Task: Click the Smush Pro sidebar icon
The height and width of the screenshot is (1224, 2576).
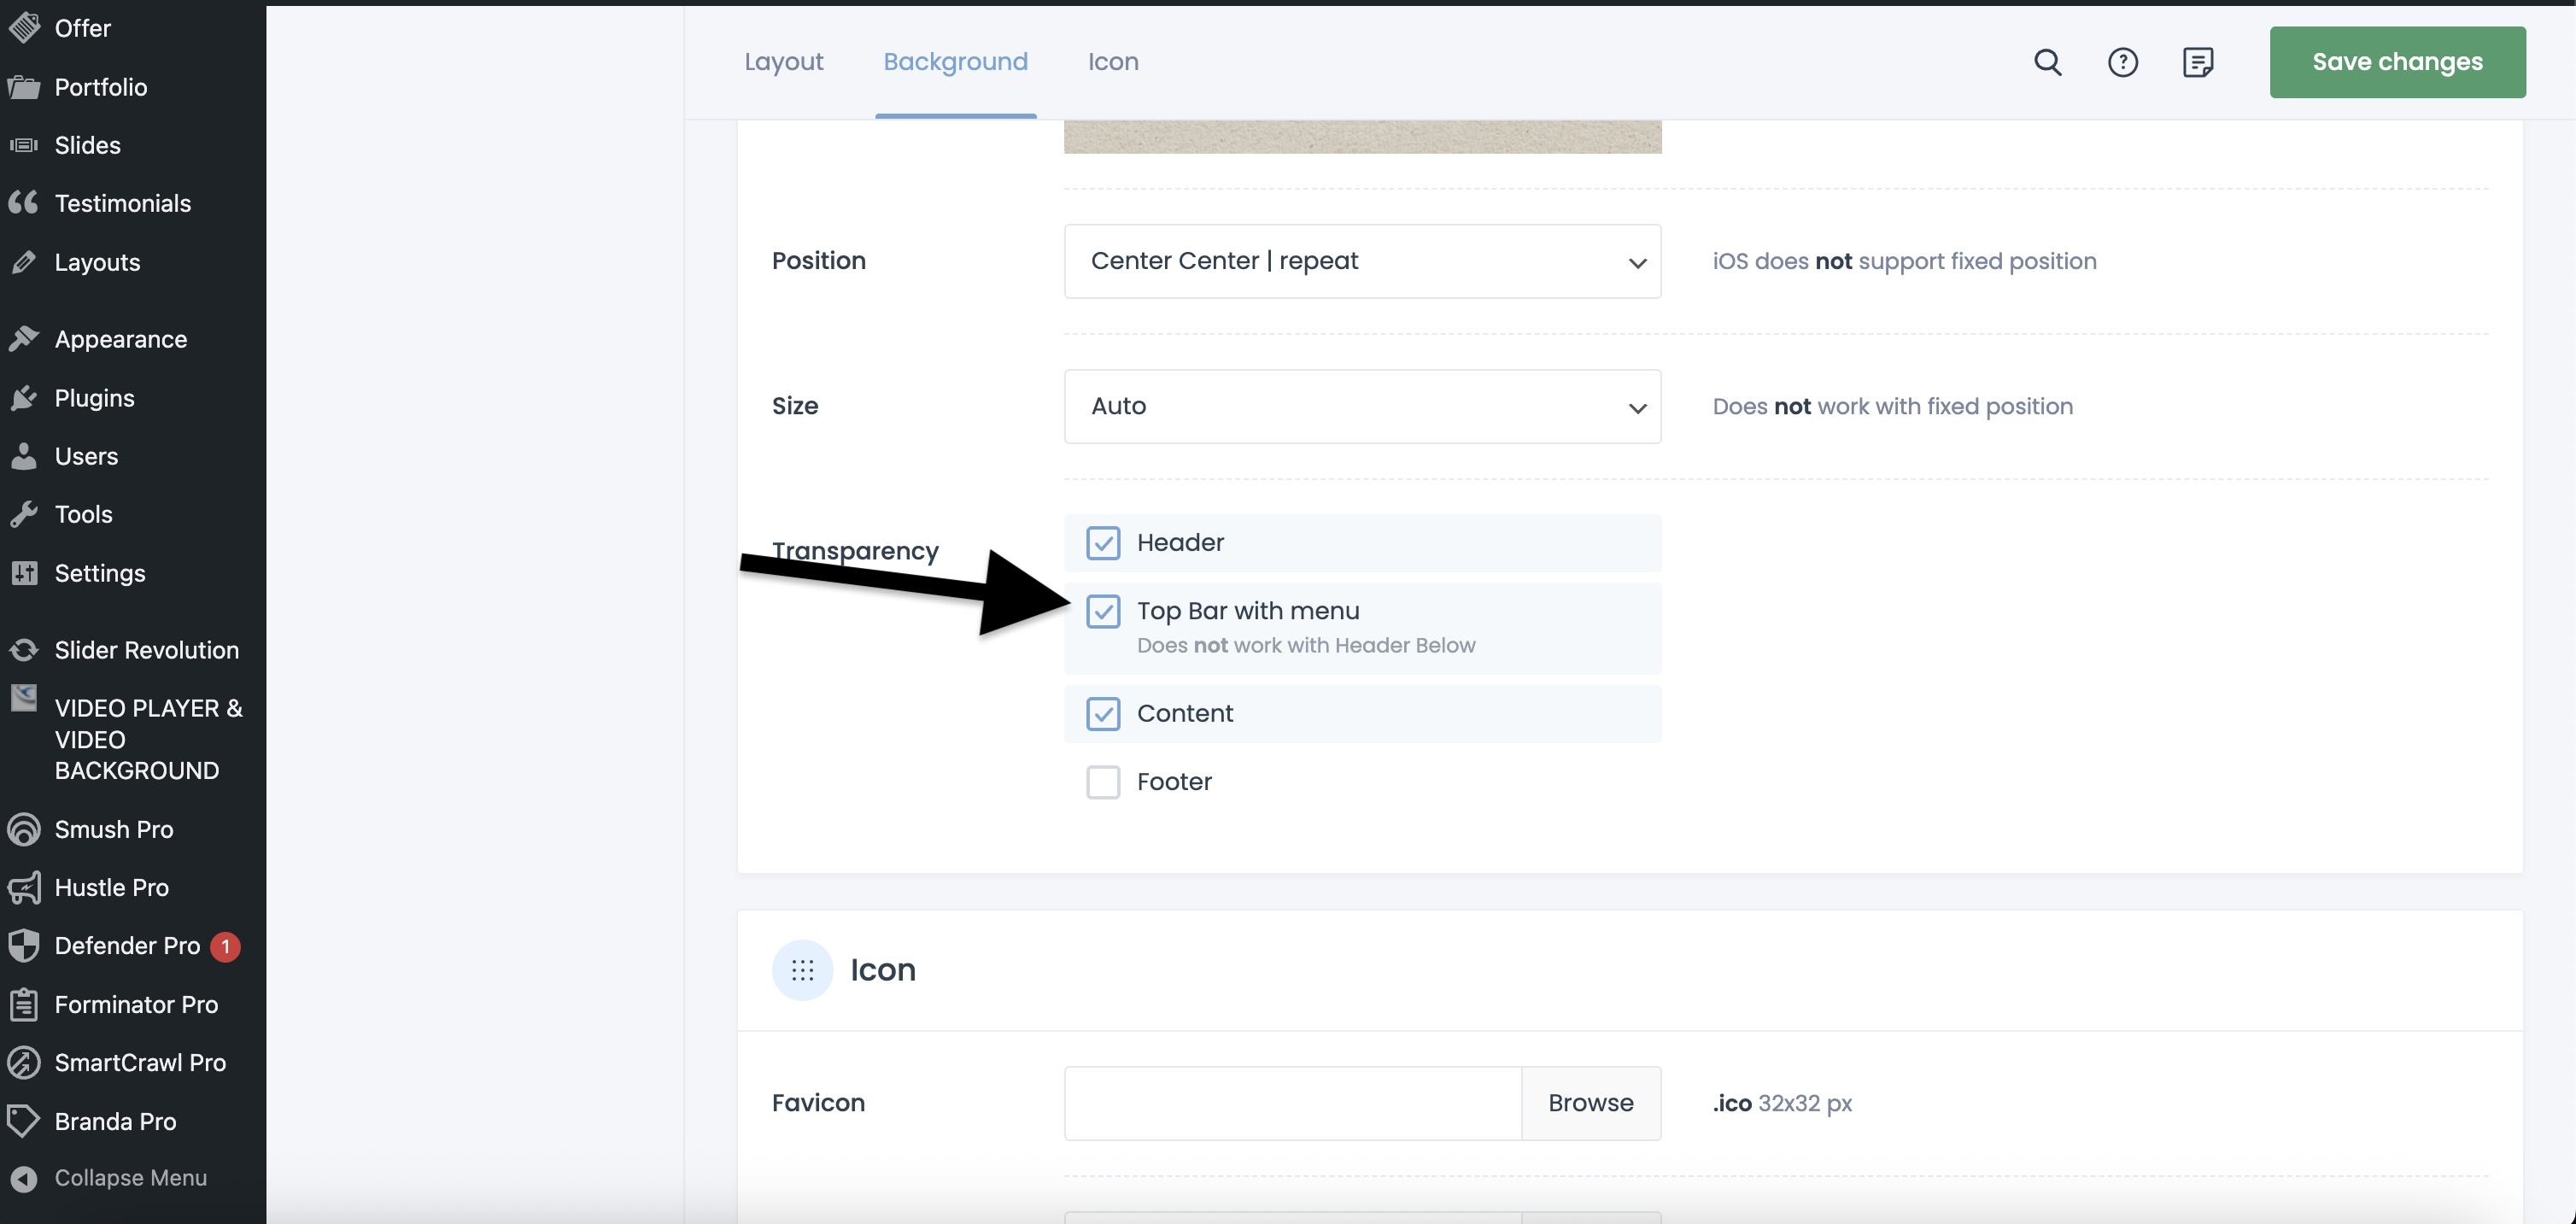Action: pyautogui.click(x=24, y=829)
